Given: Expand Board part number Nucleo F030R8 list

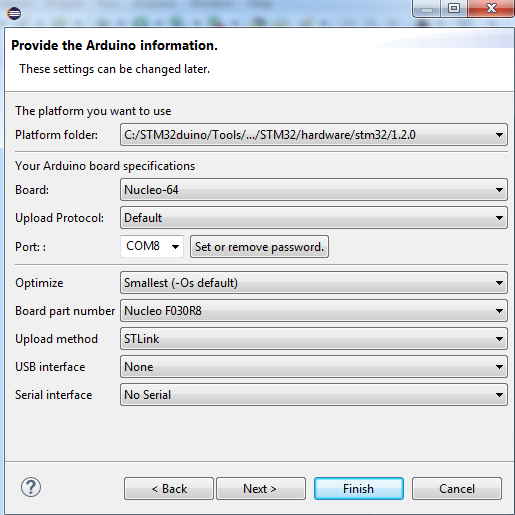Looking at the screenshot, I should coord(314,311).
